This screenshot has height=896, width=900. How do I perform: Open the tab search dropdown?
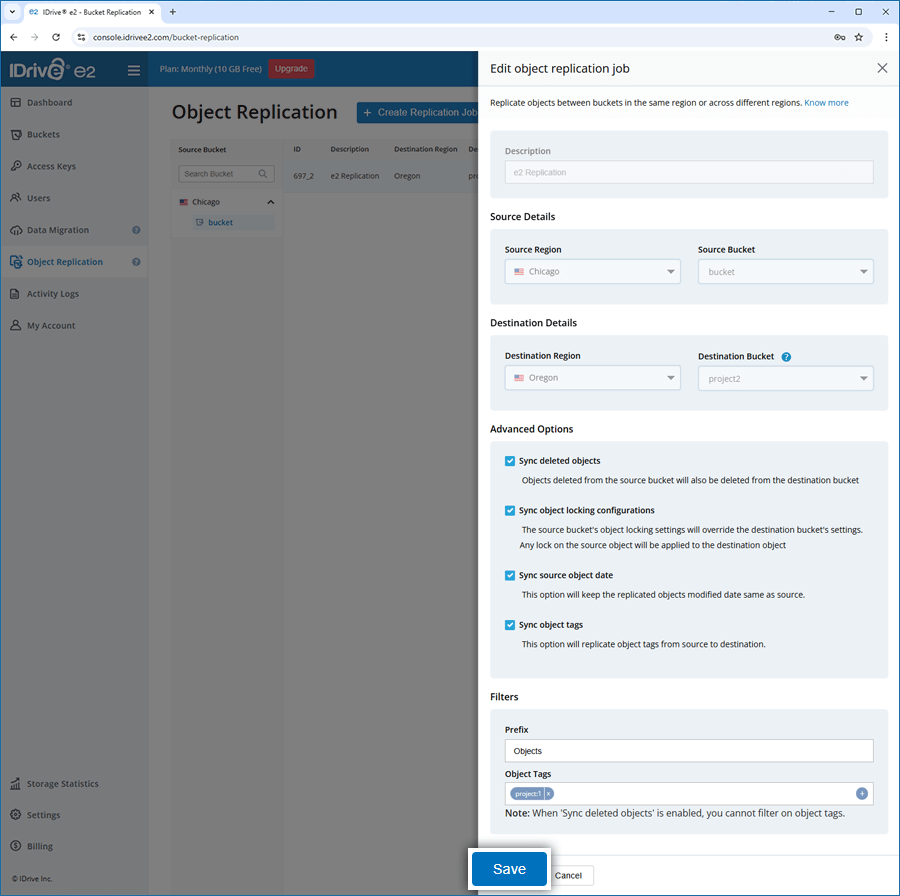point(12,12)
